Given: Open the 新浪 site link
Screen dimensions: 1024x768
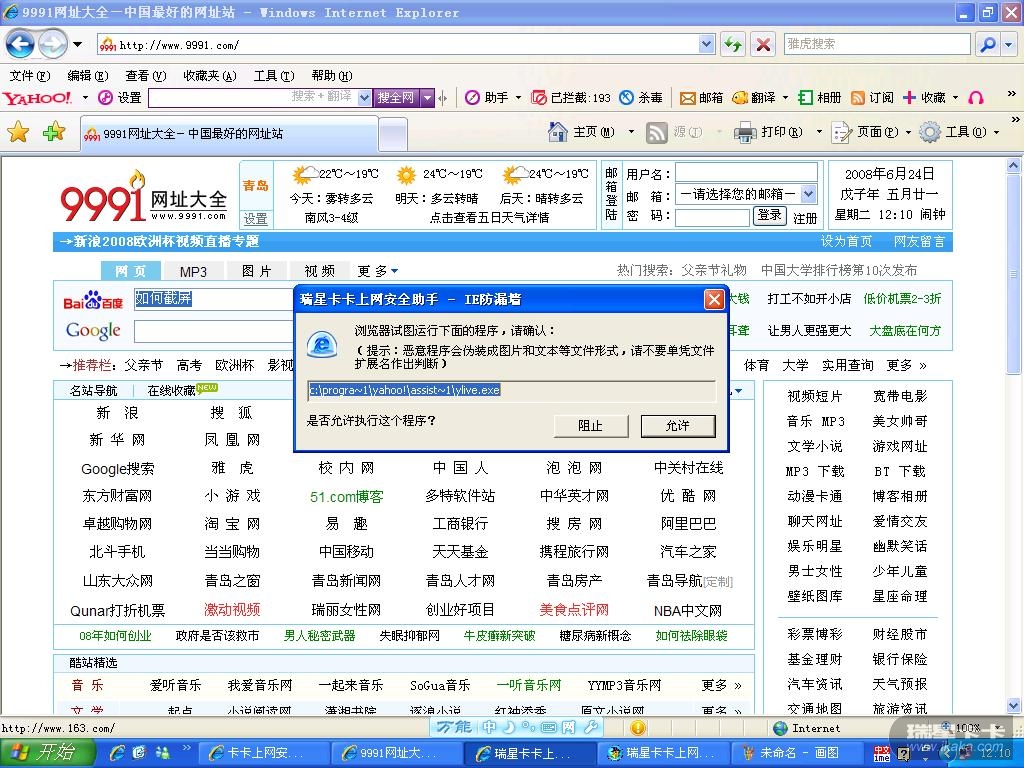Looking at the screenshot, I should (x=117, y=413).
